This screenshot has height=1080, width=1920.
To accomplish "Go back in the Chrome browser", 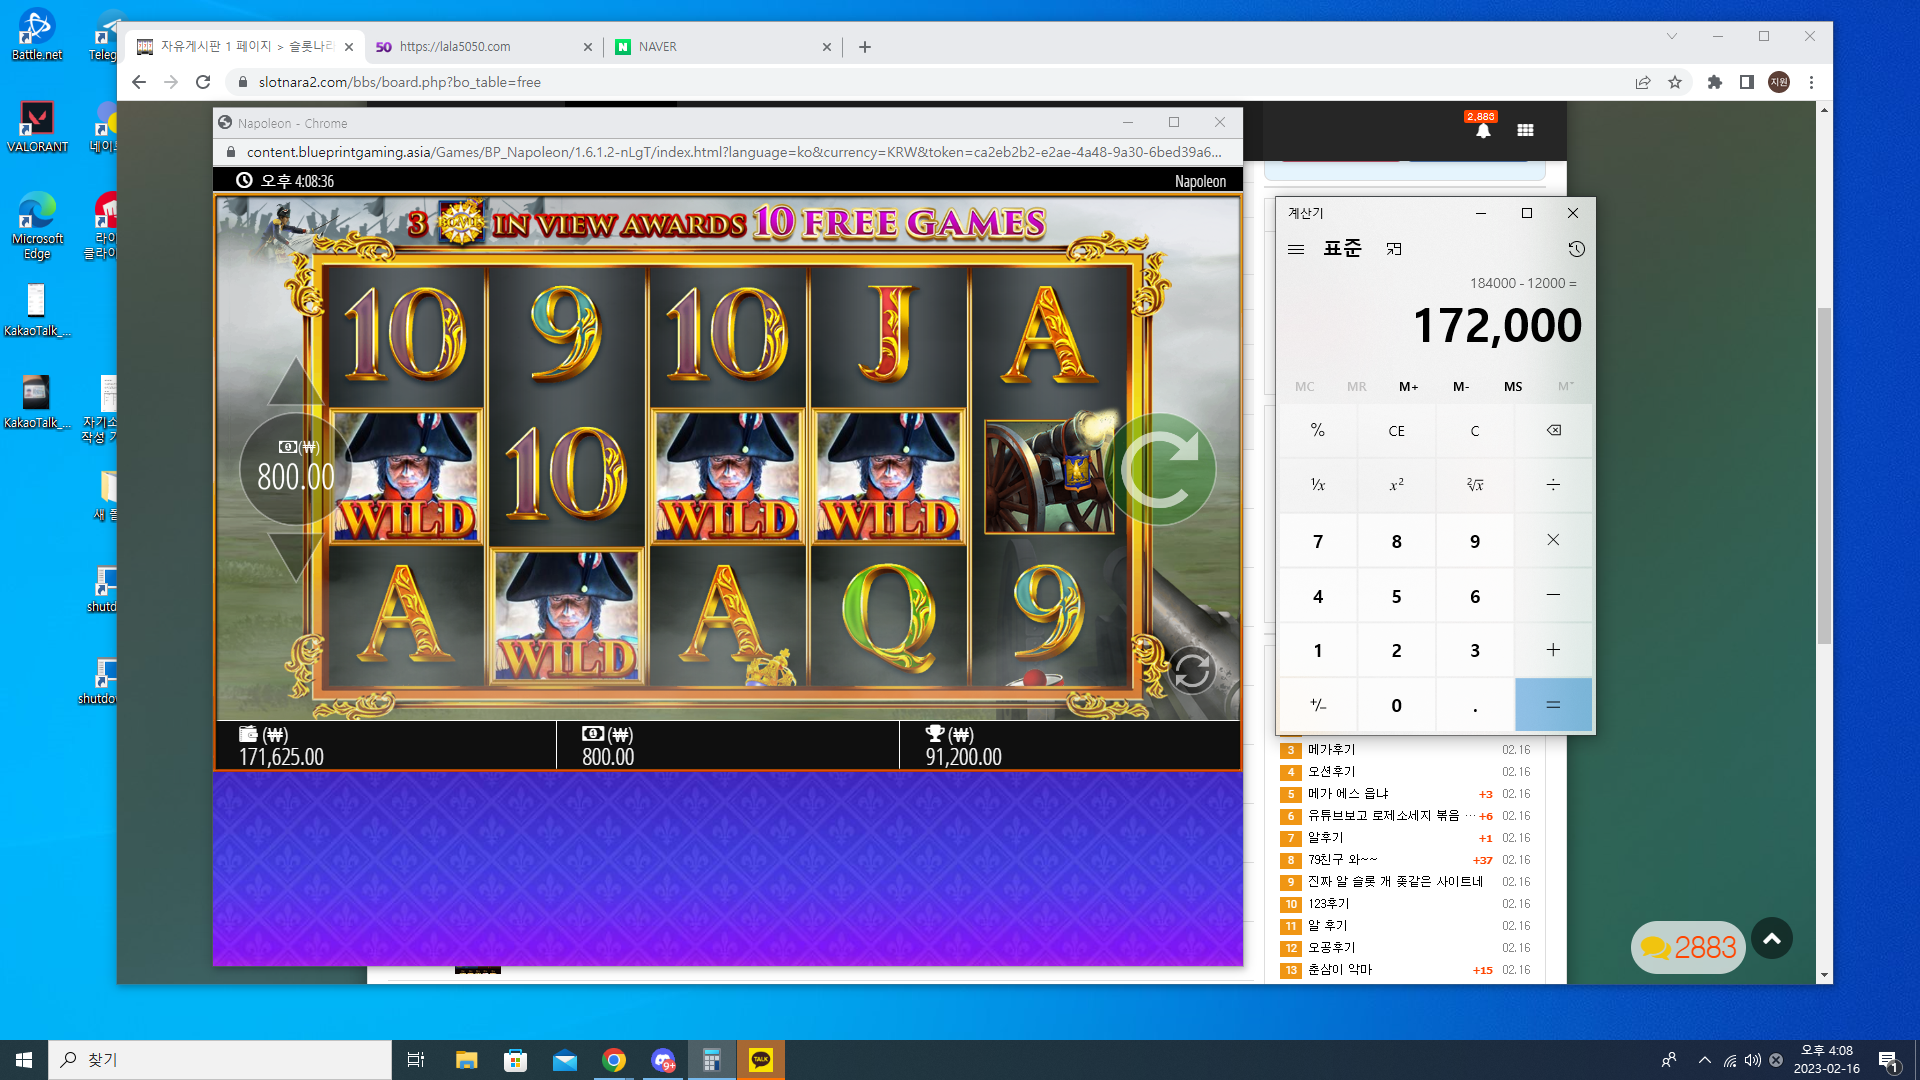I will tap(139, 82).
